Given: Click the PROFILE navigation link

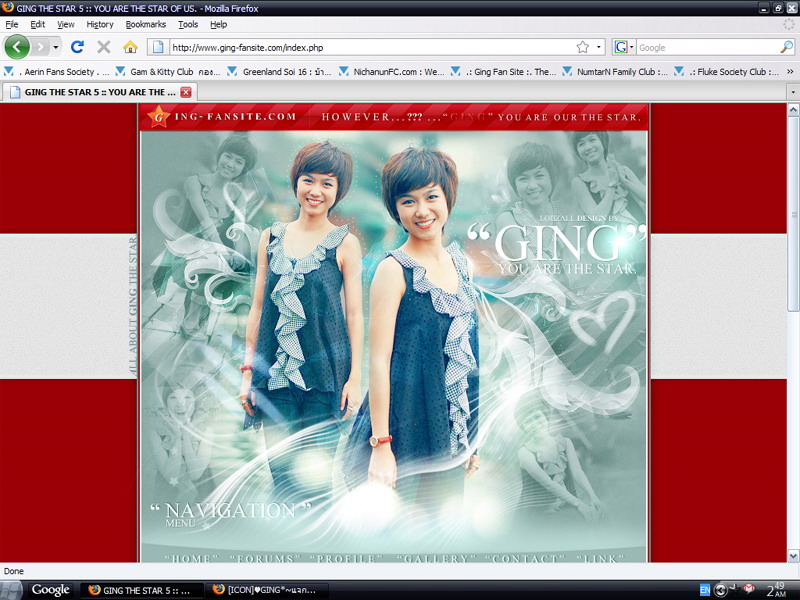Looking at the screenshot, I should point(347,558).
